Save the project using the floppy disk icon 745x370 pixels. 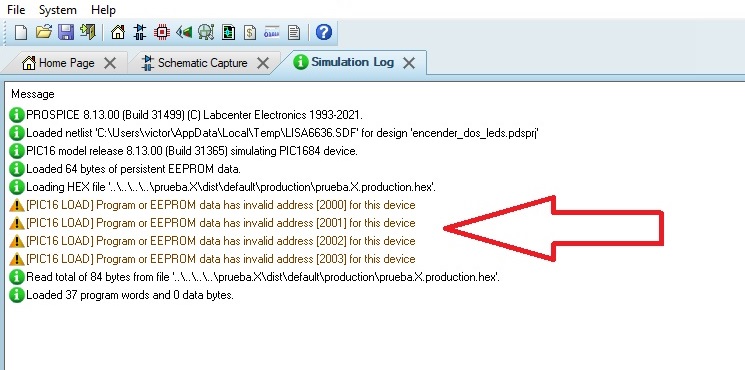66,32
